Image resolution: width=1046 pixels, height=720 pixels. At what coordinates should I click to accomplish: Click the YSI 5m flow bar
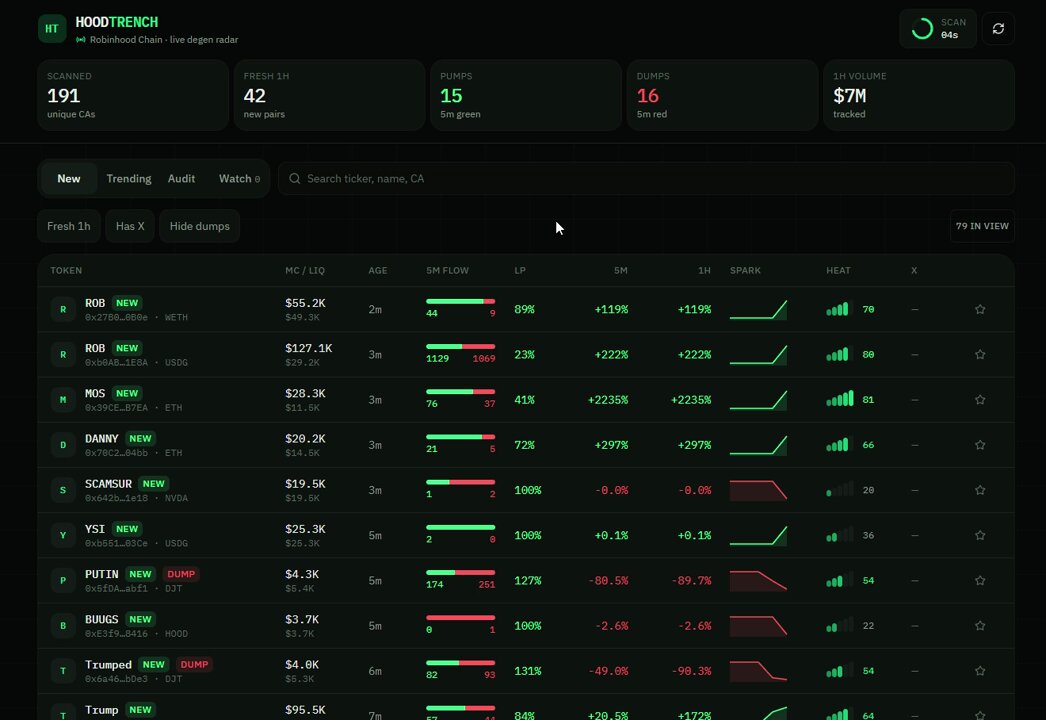pos(460,527)
